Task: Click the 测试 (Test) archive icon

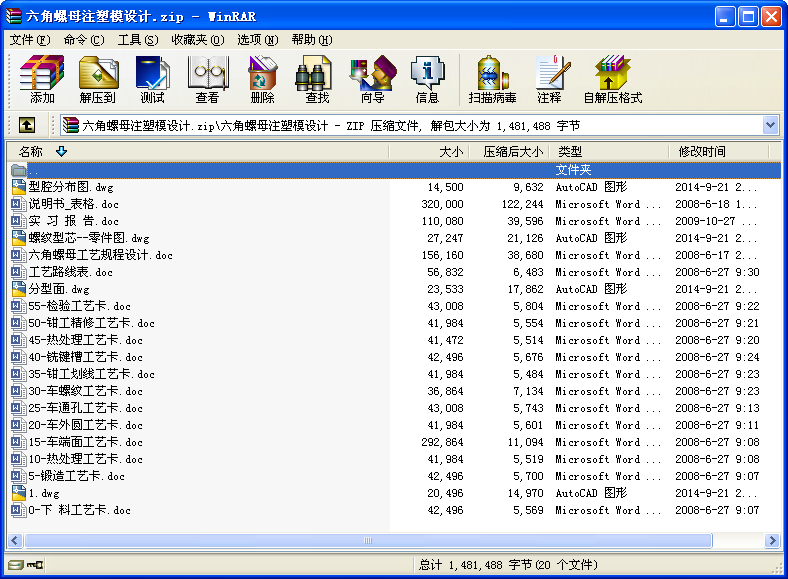Action: click(152, 79)
